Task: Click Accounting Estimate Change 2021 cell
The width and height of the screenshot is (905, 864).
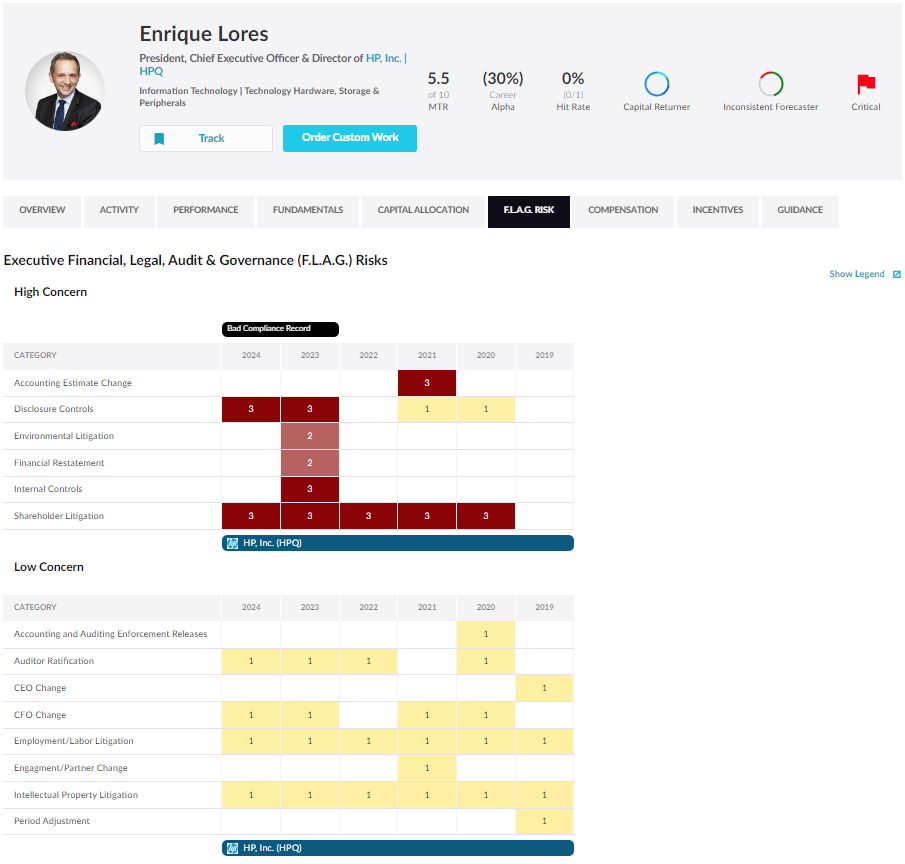Action: (x=427, y=383)
